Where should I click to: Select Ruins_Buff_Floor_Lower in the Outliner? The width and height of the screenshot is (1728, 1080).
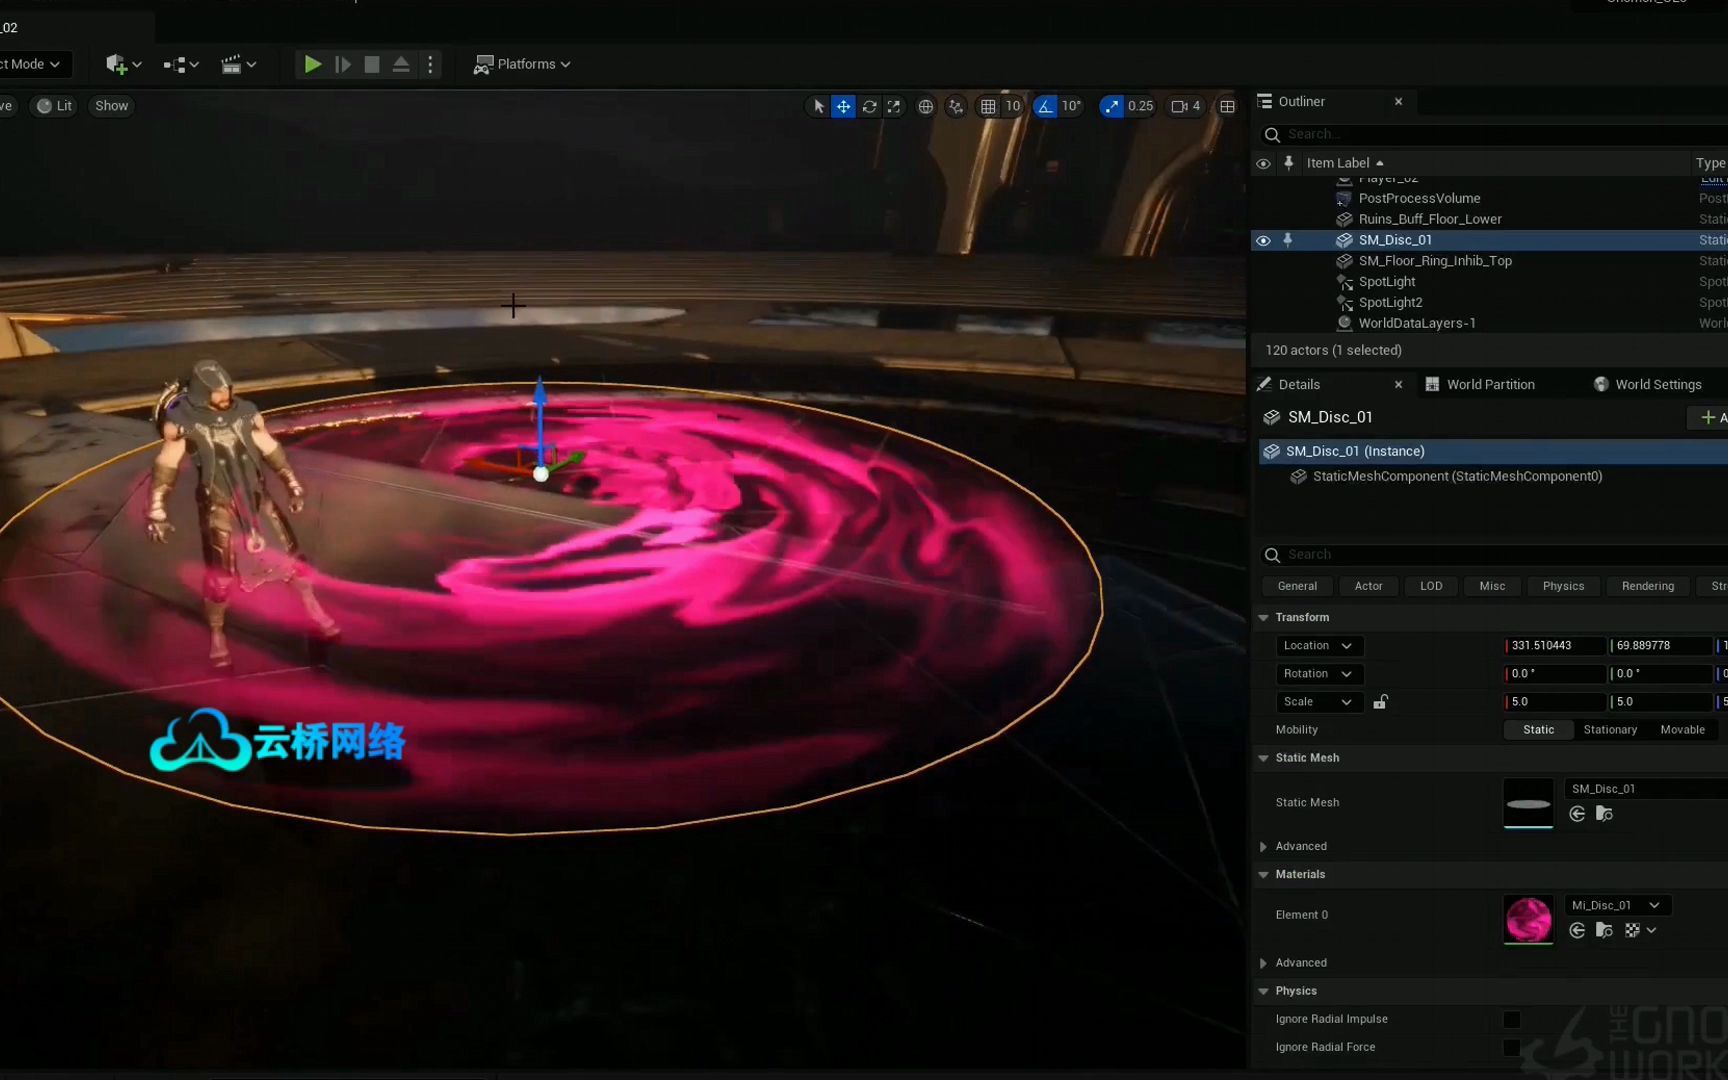pyautogui.click(x=1430, y=219)
